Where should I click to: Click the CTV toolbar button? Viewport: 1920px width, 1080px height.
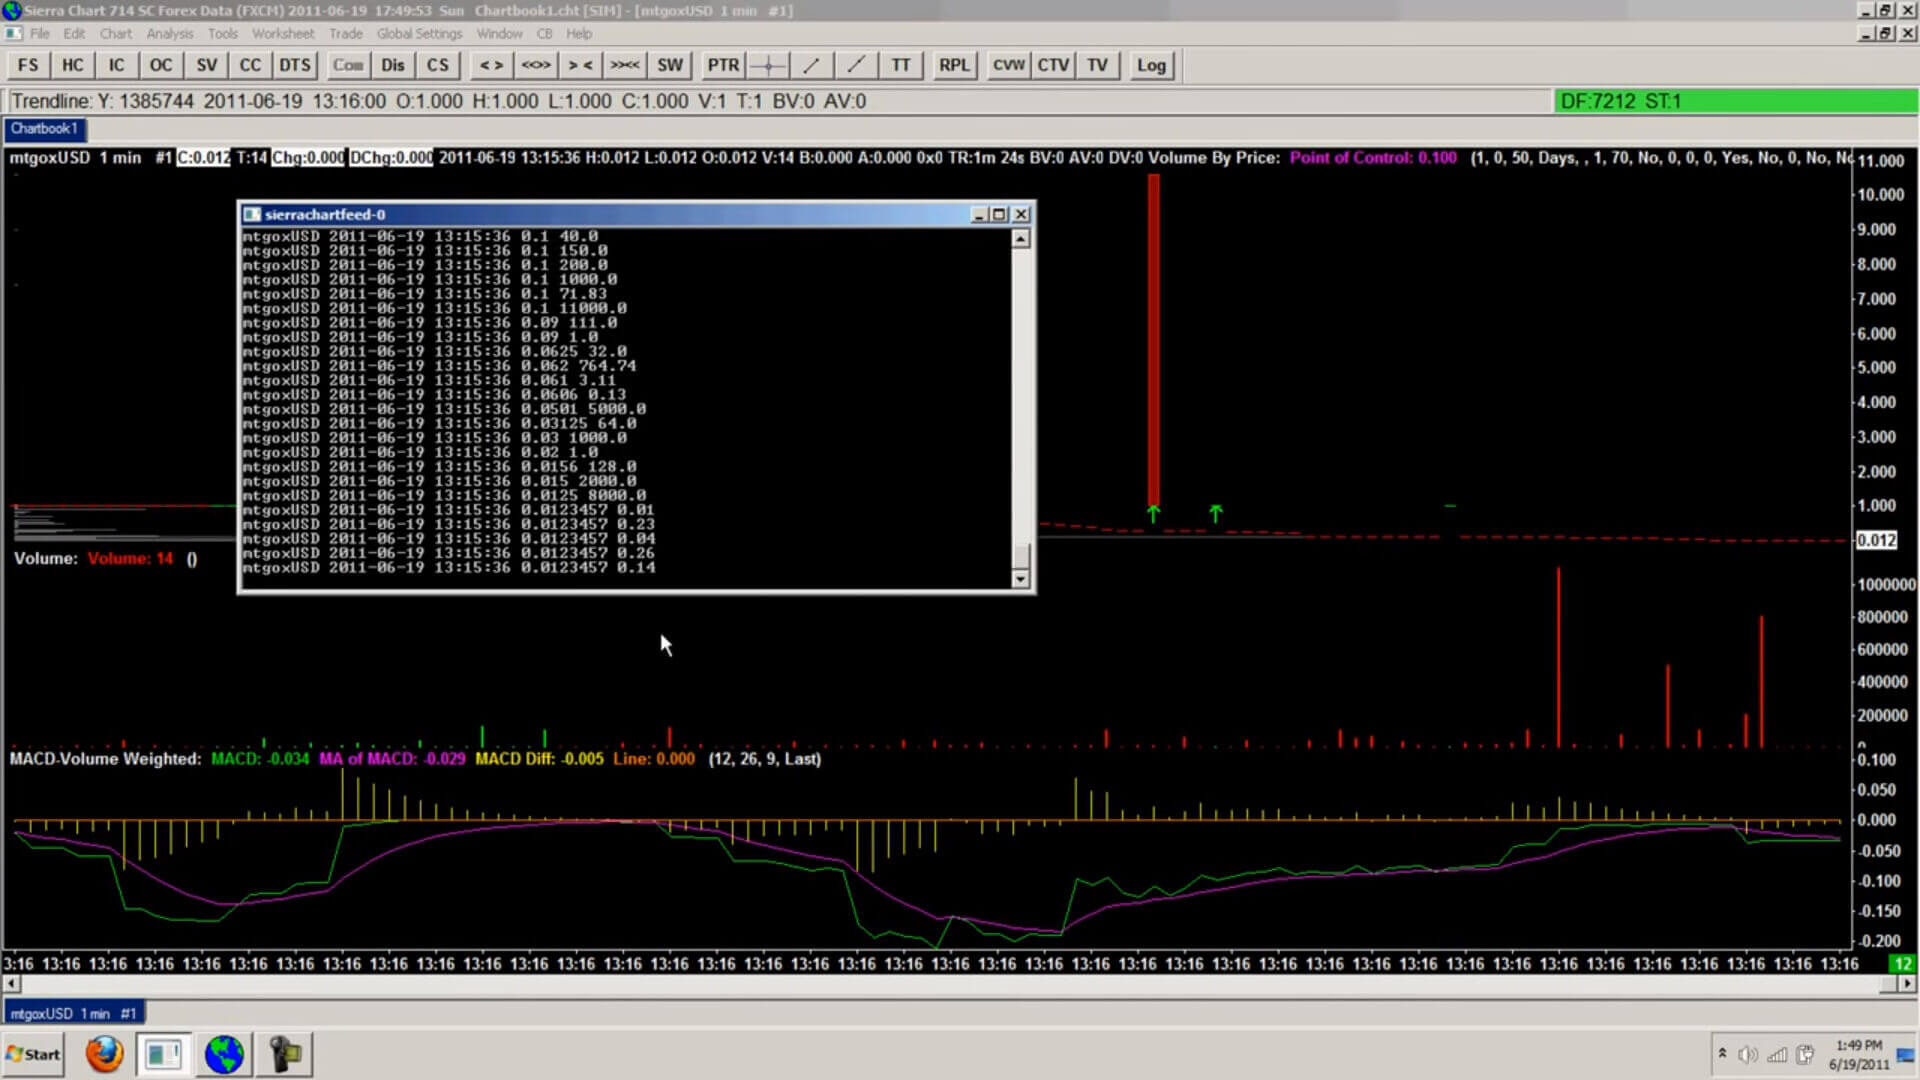point(1053,65)
